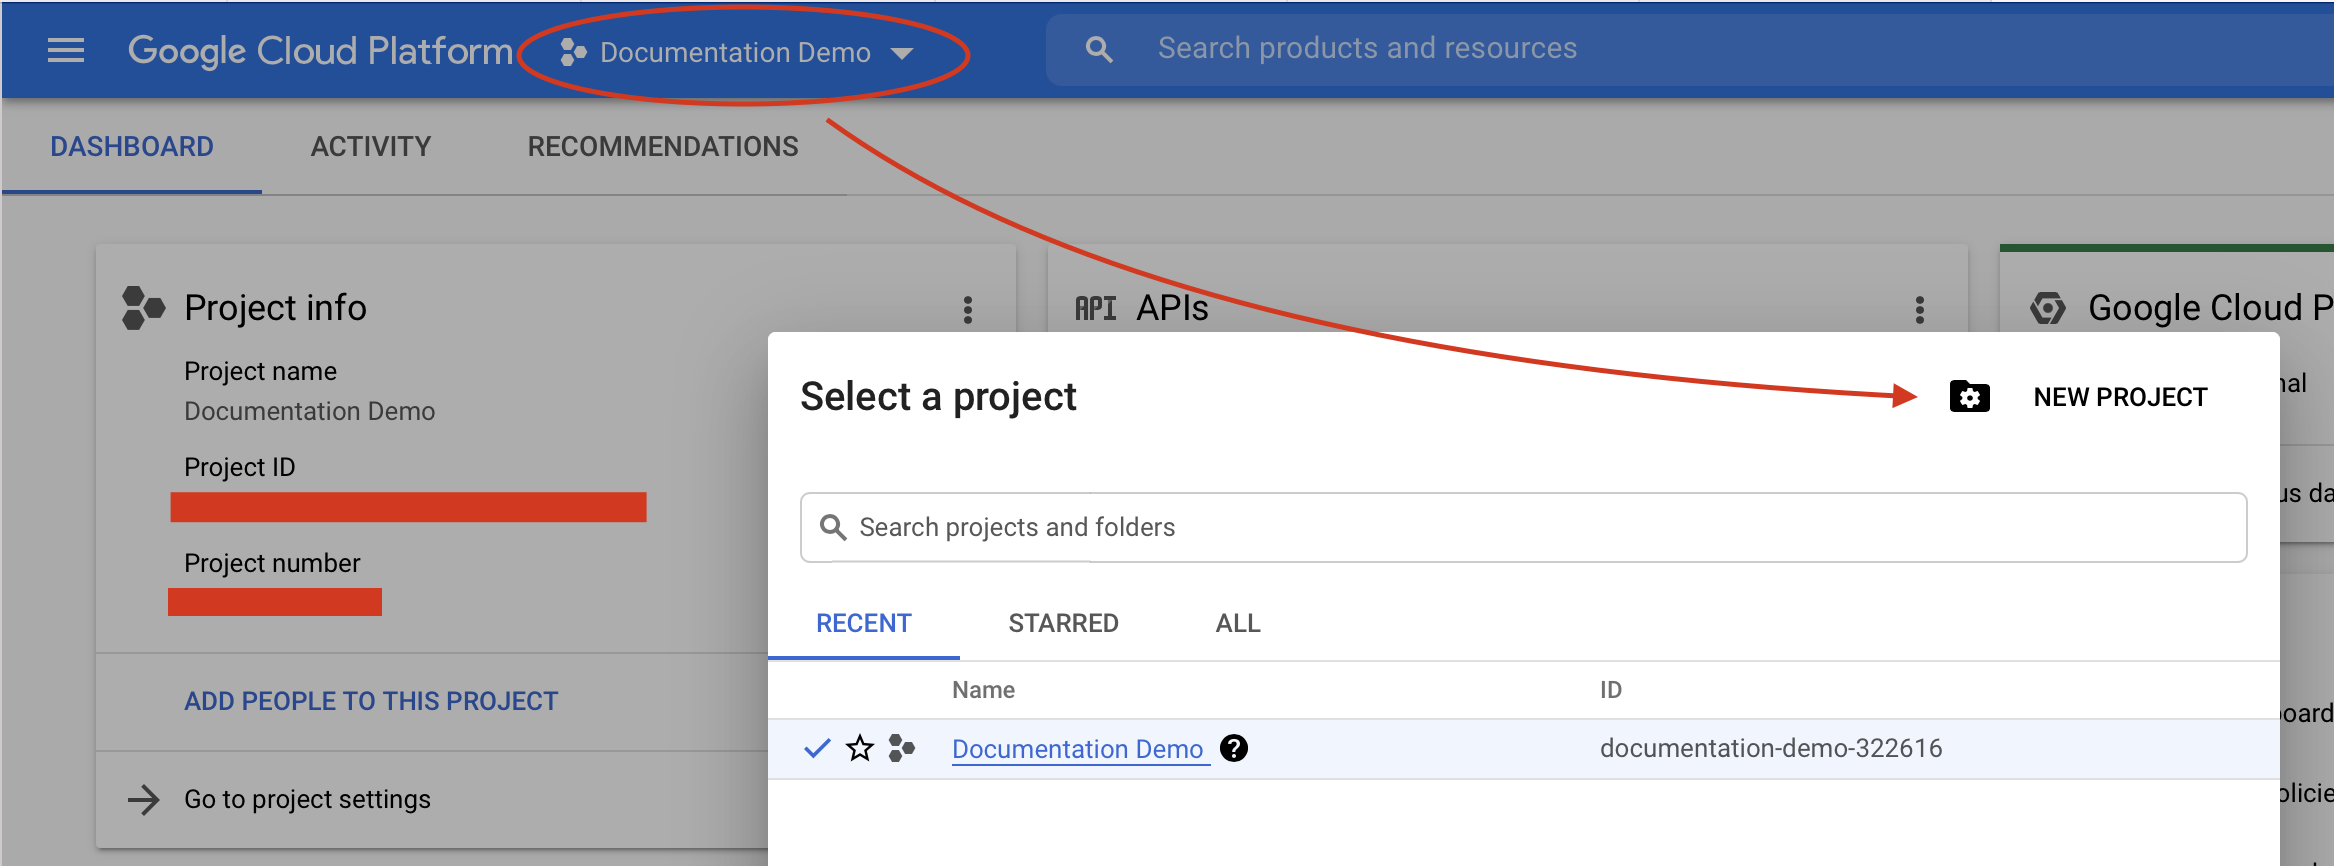
Task: Click Go to project settings link
Action: click(307, 799)
